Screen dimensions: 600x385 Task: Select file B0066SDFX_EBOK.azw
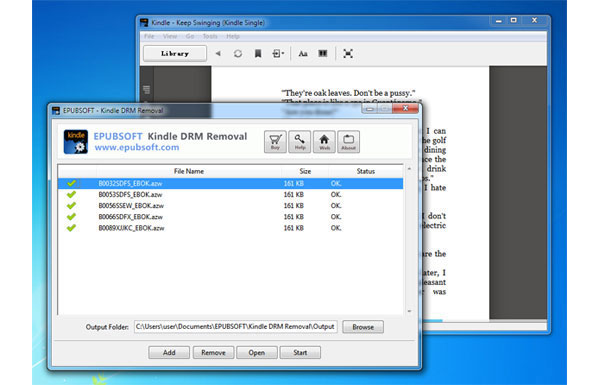pyautogui.click(x=230, y=217)
